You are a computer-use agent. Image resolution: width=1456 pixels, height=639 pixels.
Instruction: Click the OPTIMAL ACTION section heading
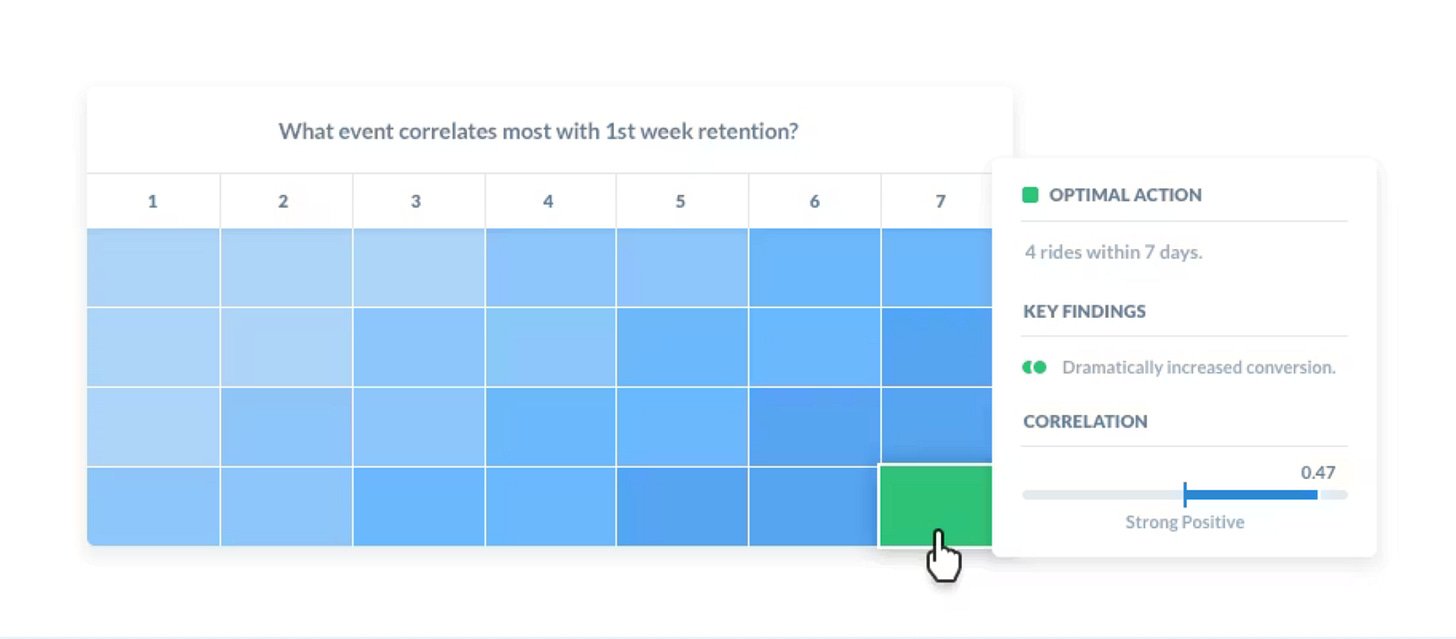tap(1124, 194)
